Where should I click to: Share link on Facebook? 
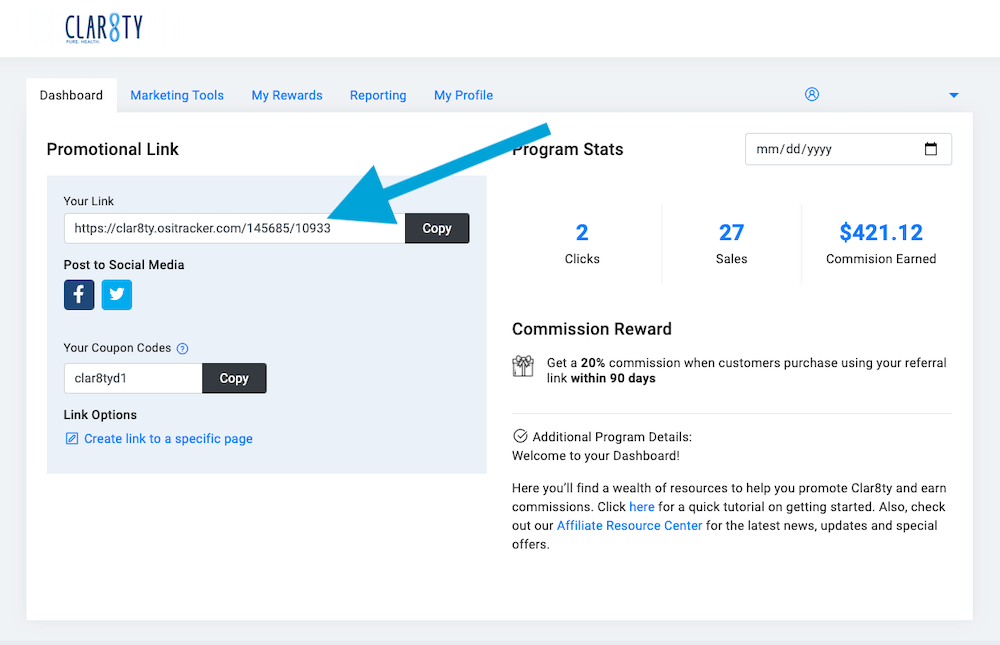point(79,295)
